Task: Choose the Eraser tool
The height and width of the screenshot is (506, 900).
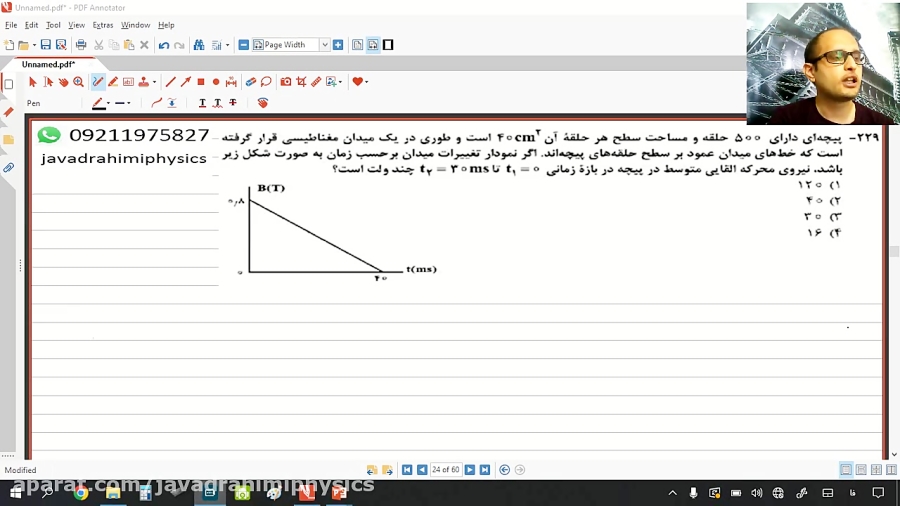Action: click(251, 82)
